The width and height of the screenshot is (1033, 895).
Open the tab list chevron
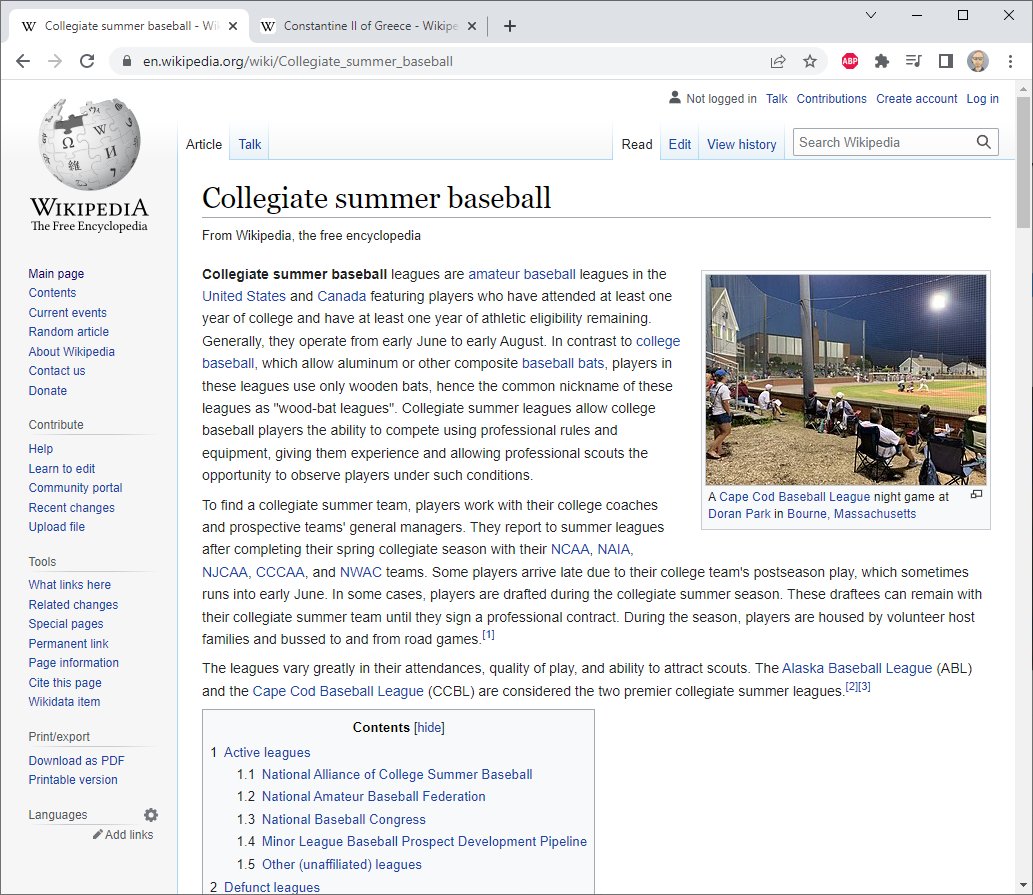pos(870,15)
